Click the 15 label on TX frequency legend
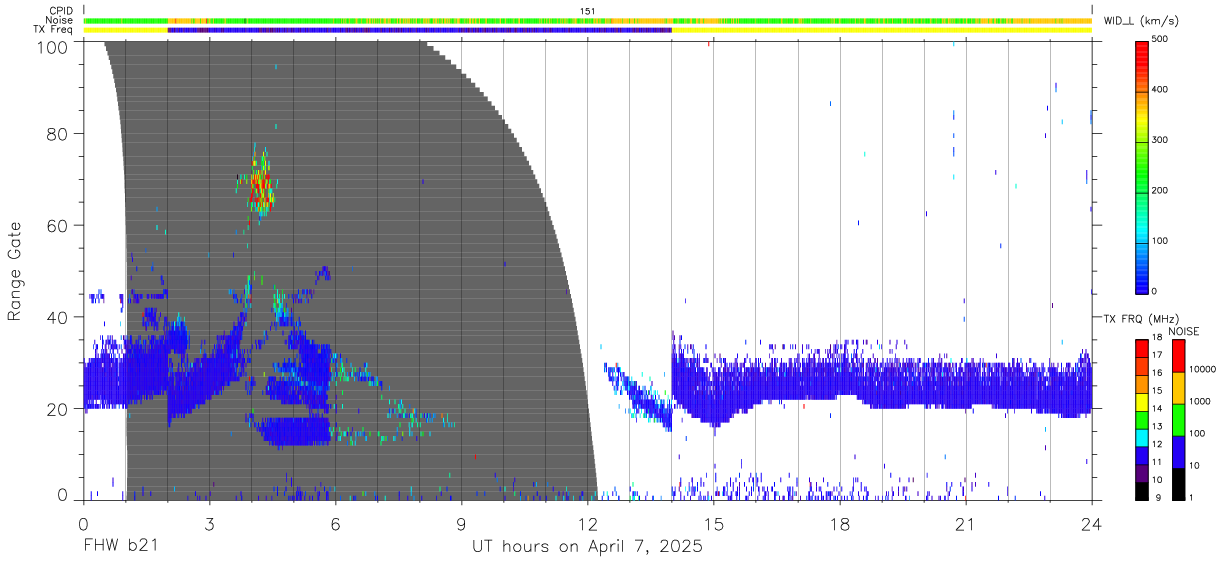This screenshot has width=1228, height=567. click(1157, 390)
